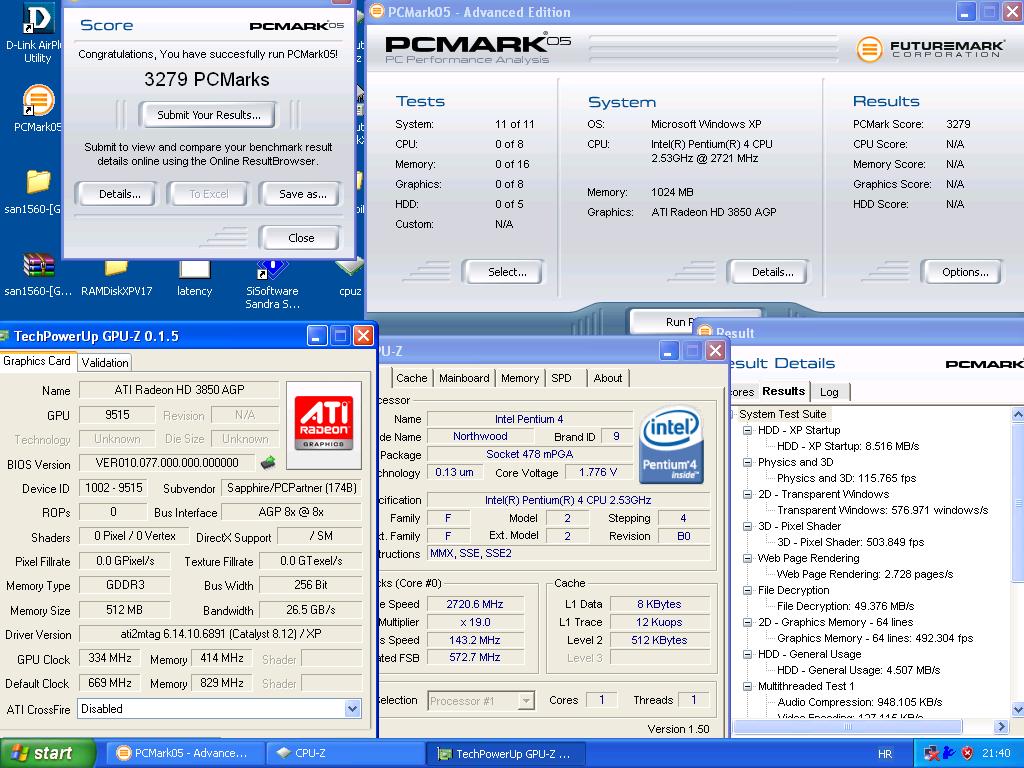
Task: Open RAMDiskXPV17 folder icon
Action: (116, 268)
